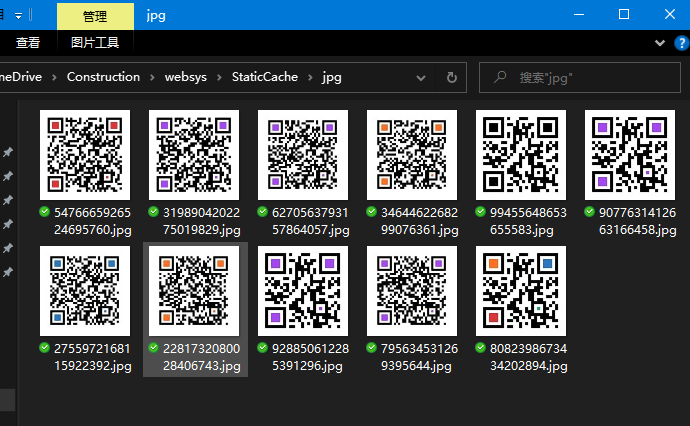Expand the arrow after websys breadcrumb

(219, 77)
